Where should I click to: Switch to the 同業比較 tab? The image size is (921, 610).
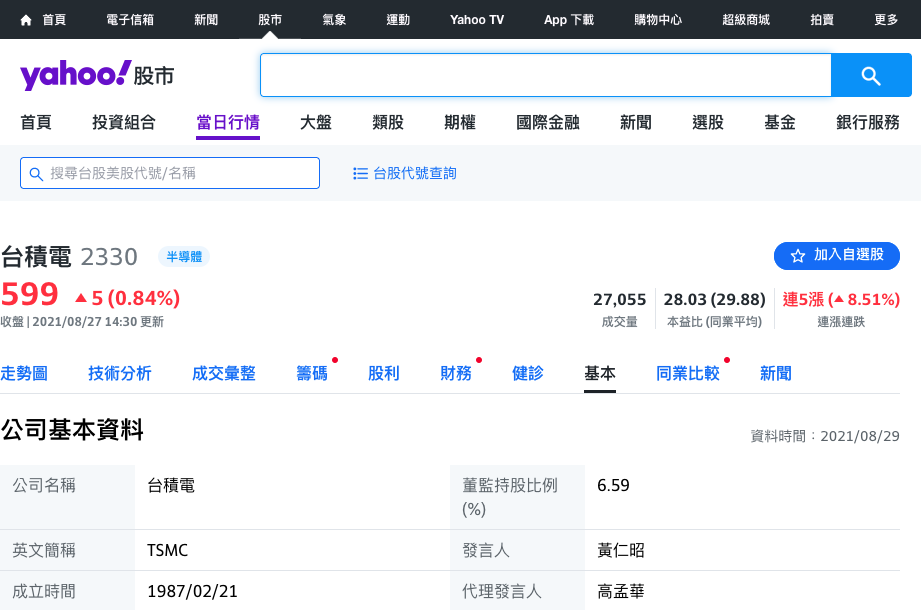[x=688, y=373]
